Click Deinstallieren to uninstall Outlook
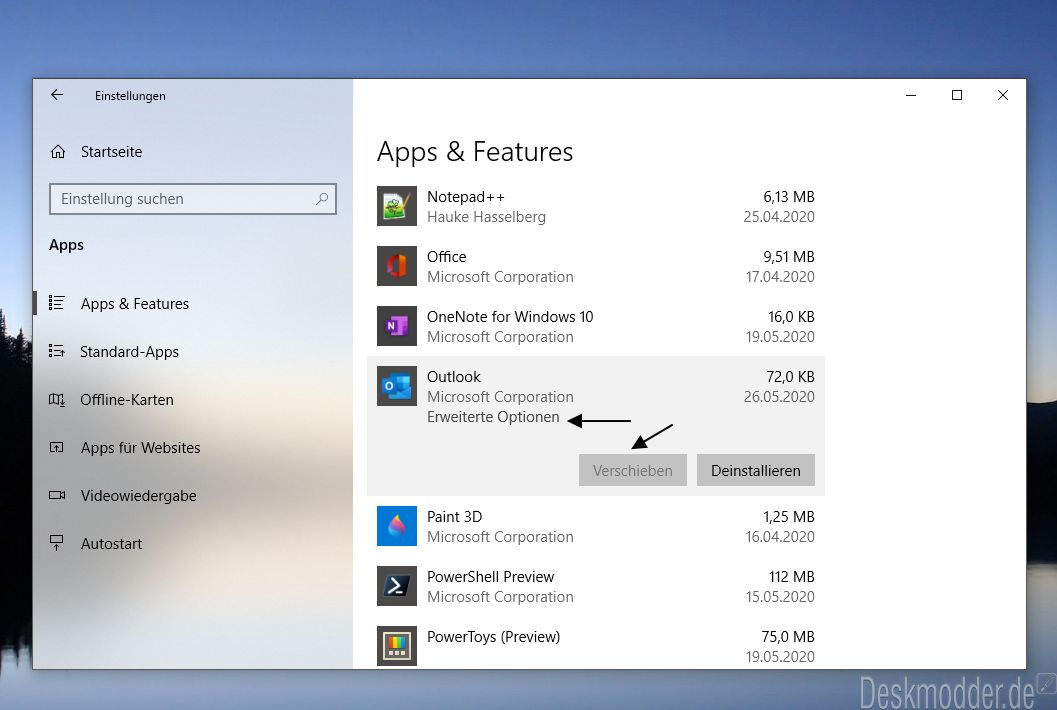 tap(756, 470)
